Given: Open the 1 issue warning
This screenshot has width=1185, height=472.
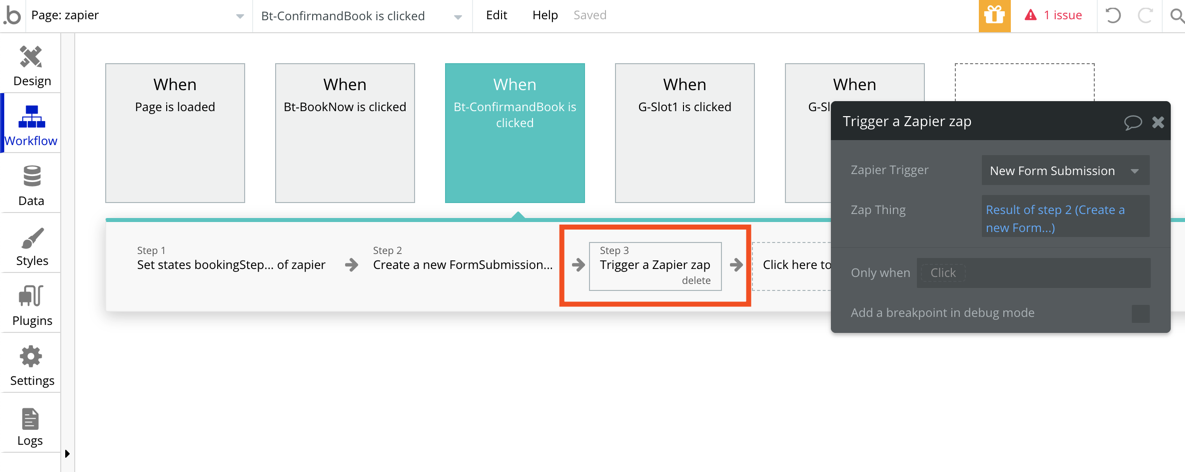Looking at the screenshot, I should pos(1053,15).
